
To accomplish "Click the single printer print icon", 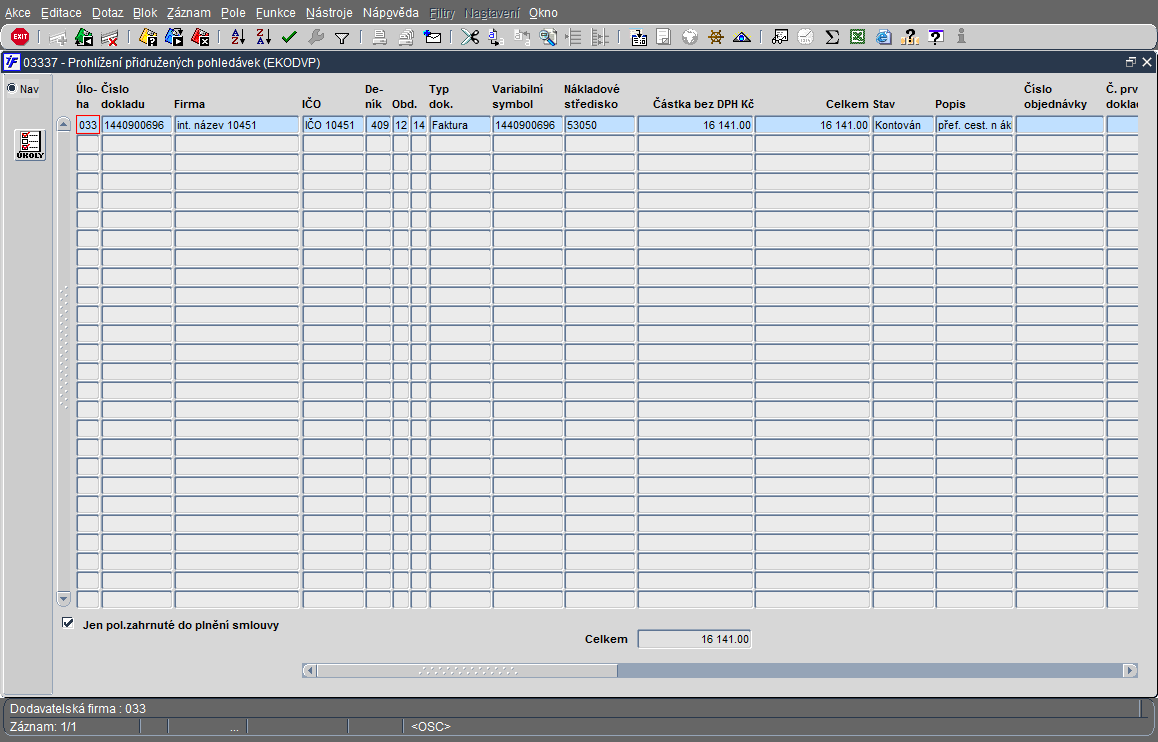I will tap(379, 37).
